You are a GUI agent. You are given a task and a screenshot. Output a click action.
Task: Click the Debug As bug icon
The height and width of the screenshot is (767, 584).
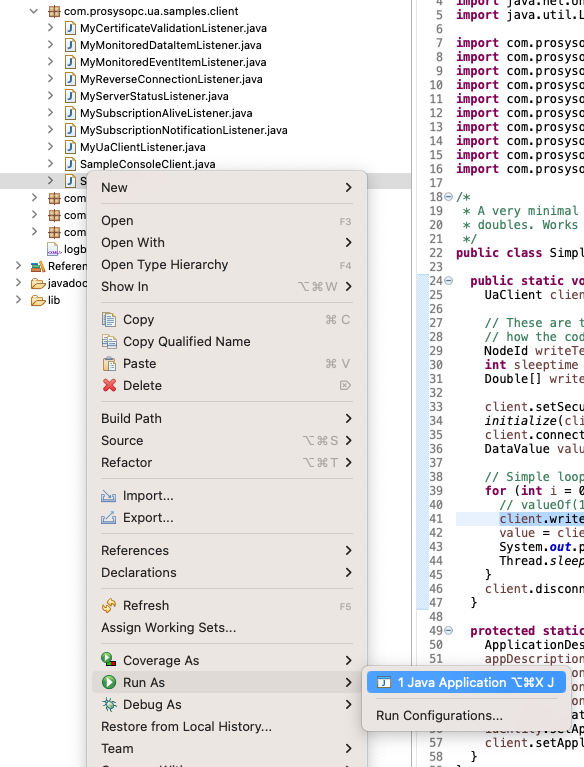coord(109,704)
